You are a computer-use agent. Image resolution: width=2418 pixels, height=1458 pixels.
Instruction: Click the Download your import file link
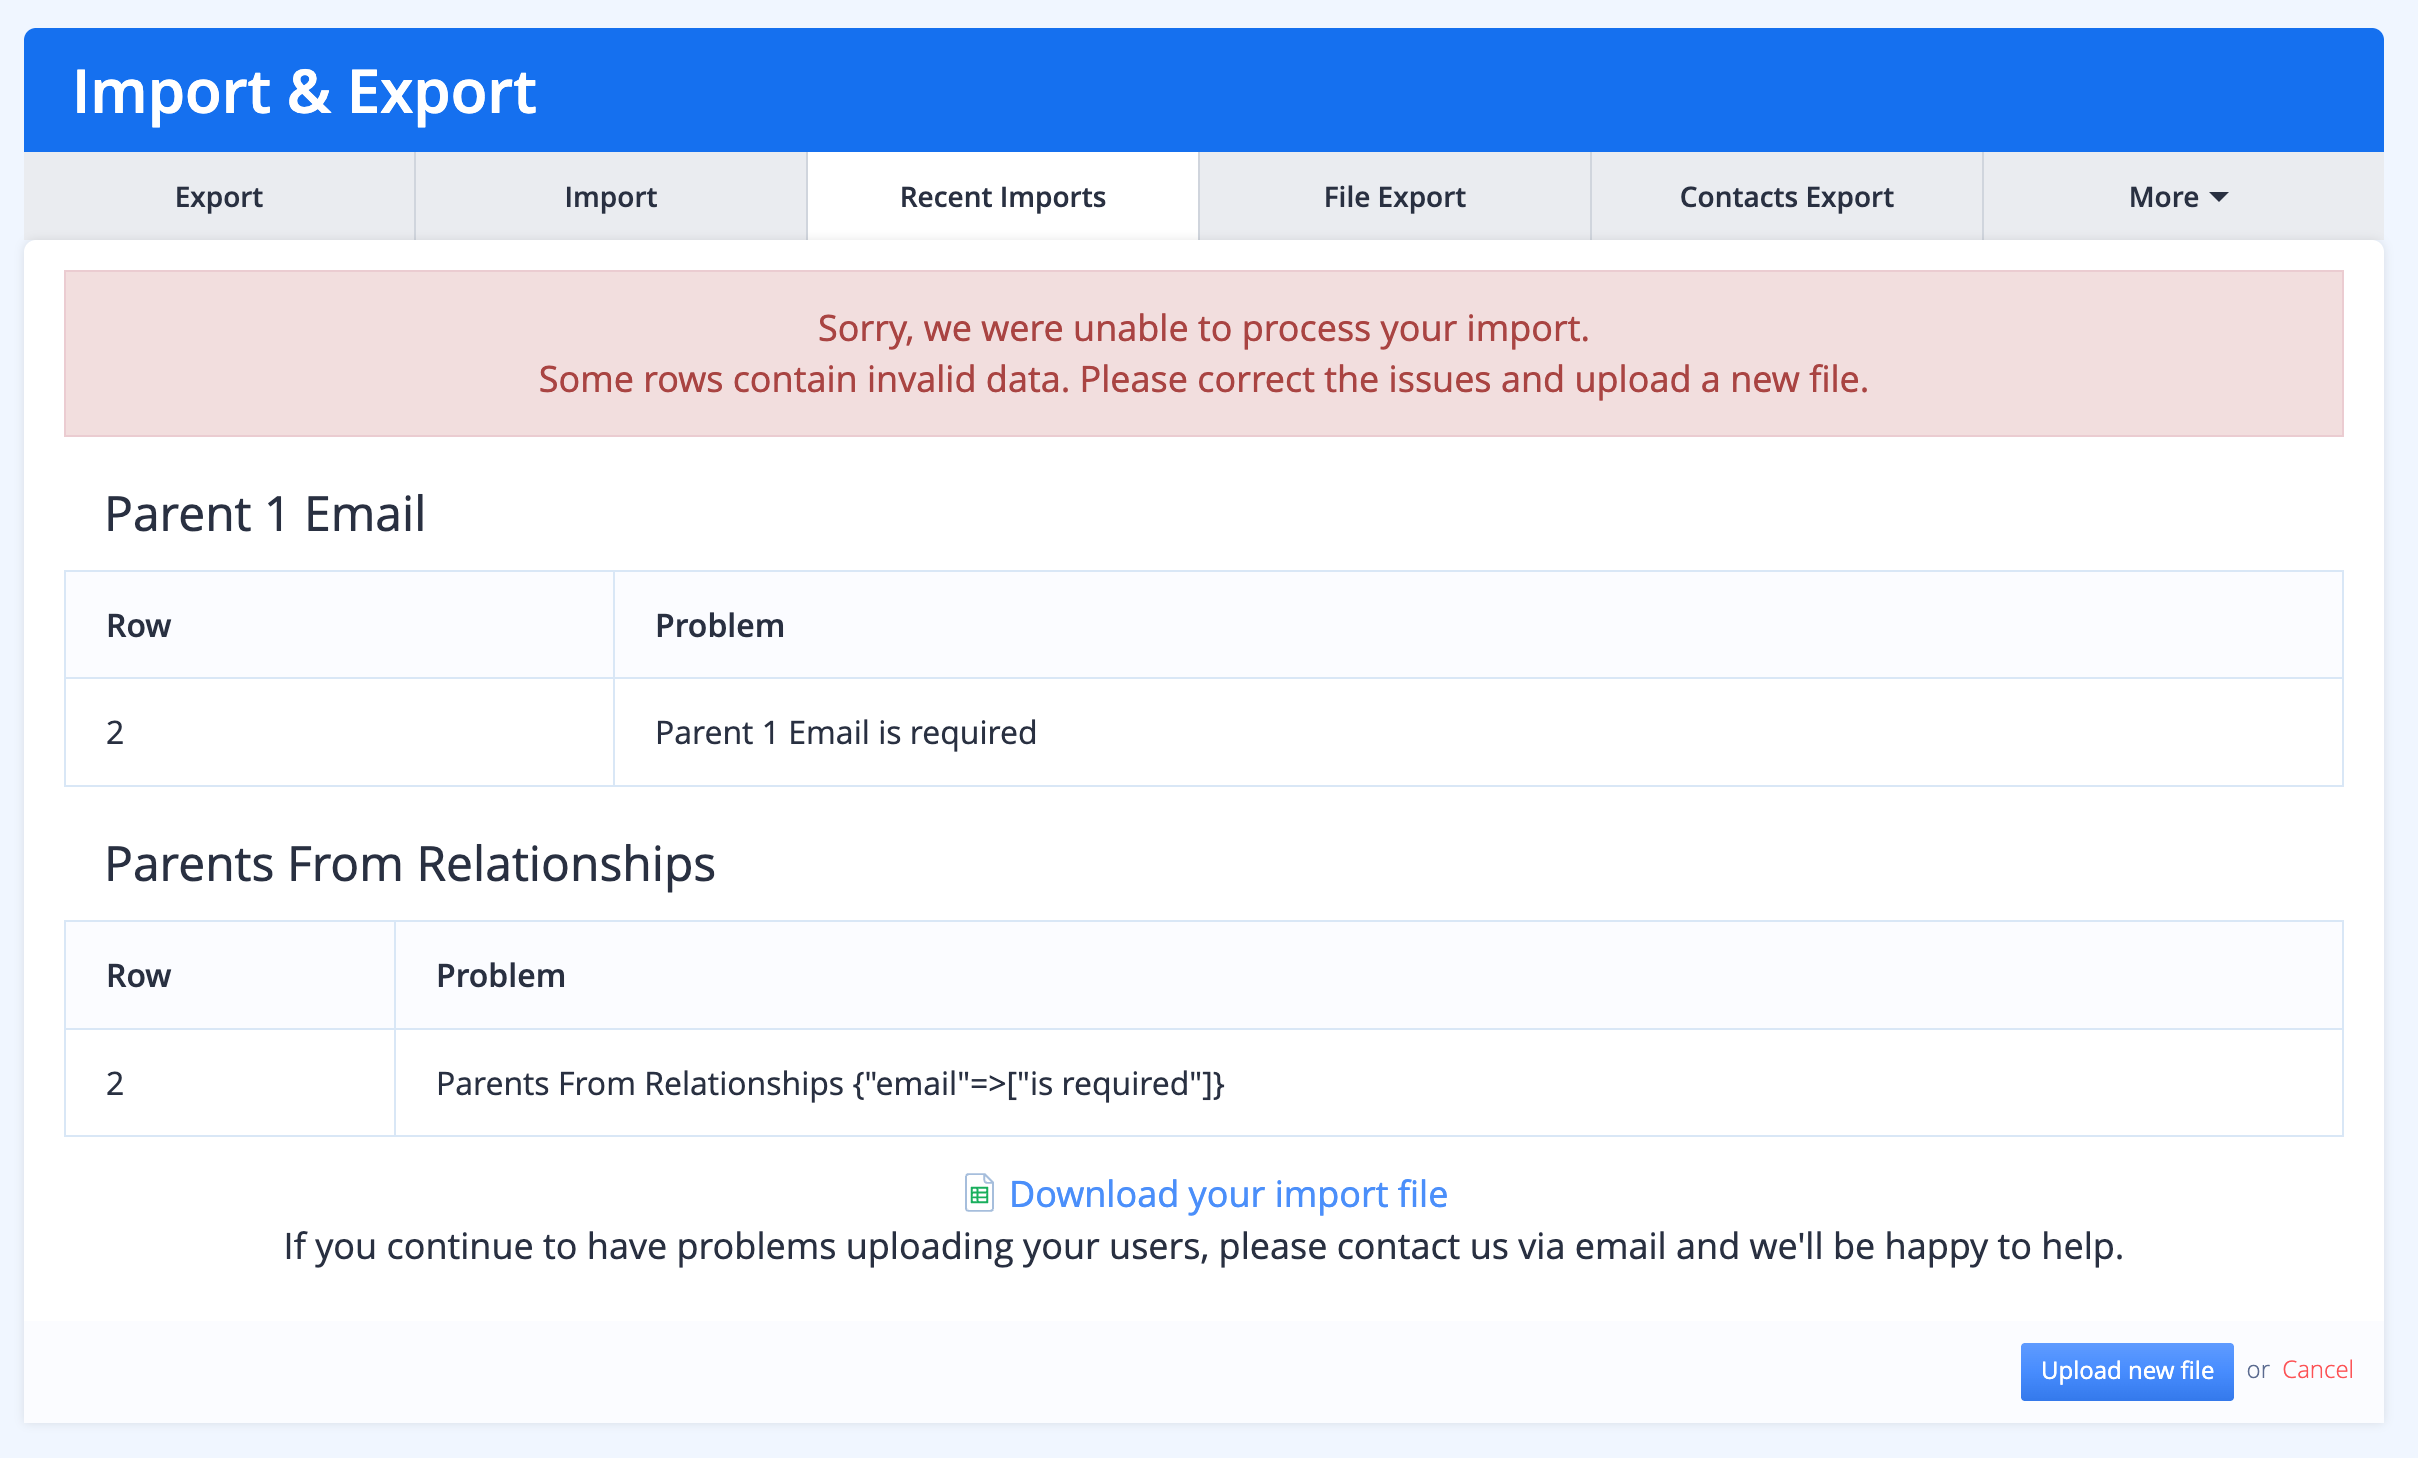coord(1228,1194)
